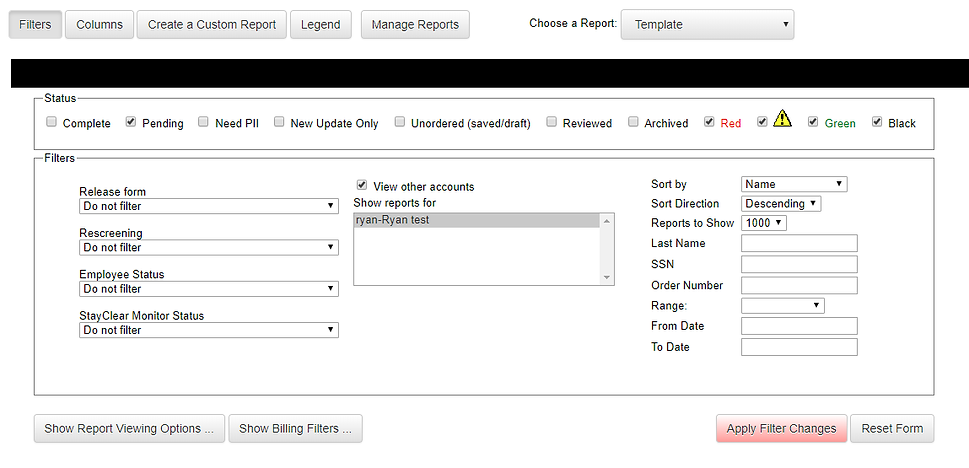
Task: Switch to the Columns tab
Action: point(99,25)
